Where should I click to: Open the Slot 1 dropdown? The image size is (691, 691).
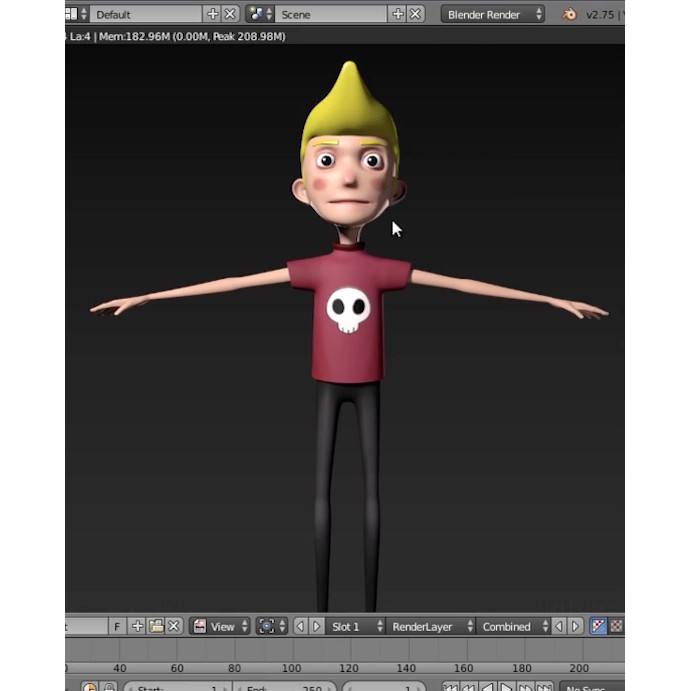(357, 626)
